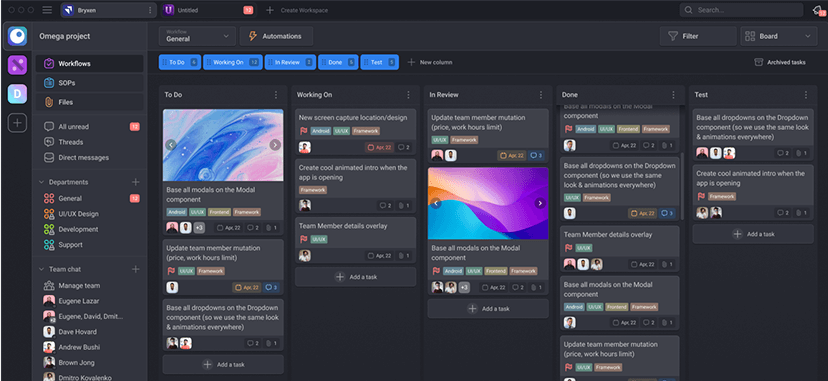Open To Do column options menu

pyautogui.click(x=276, y=95)
